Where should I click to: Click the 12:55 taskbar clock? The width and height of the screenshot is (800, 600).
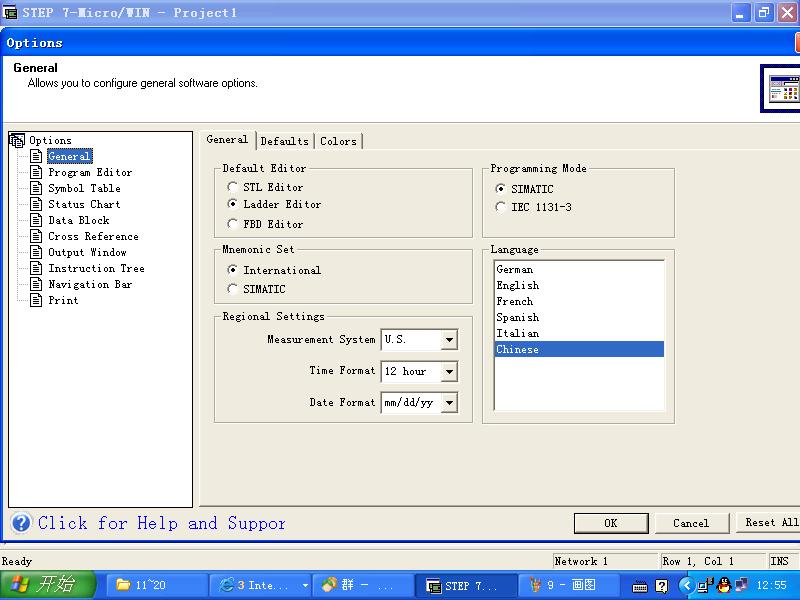tap(771, 585)
